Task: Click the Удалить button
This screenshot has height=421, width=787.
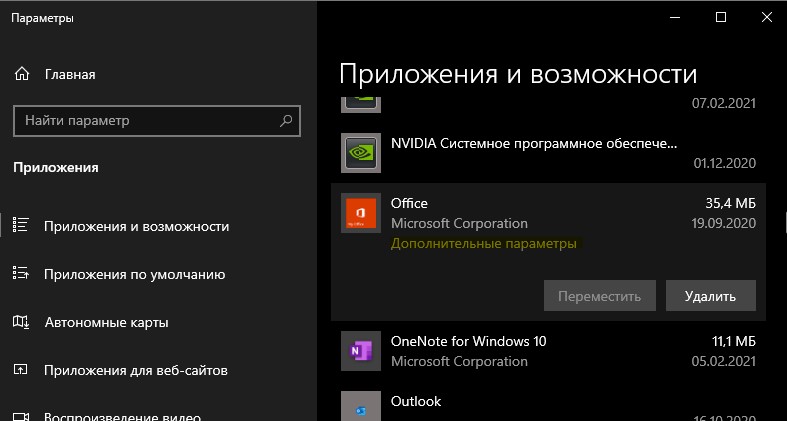Action: [x=711, y=296]
